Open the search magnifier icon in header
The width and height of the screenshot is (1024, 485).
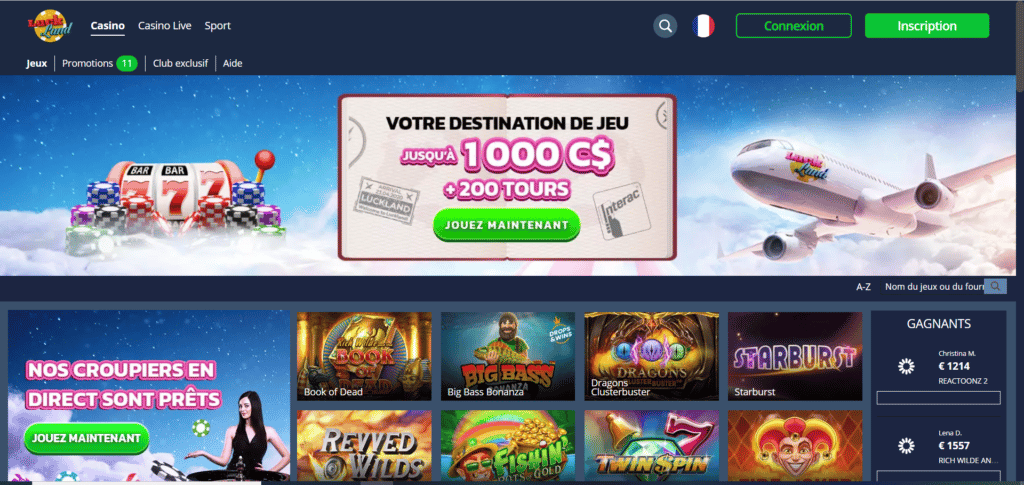665,26
